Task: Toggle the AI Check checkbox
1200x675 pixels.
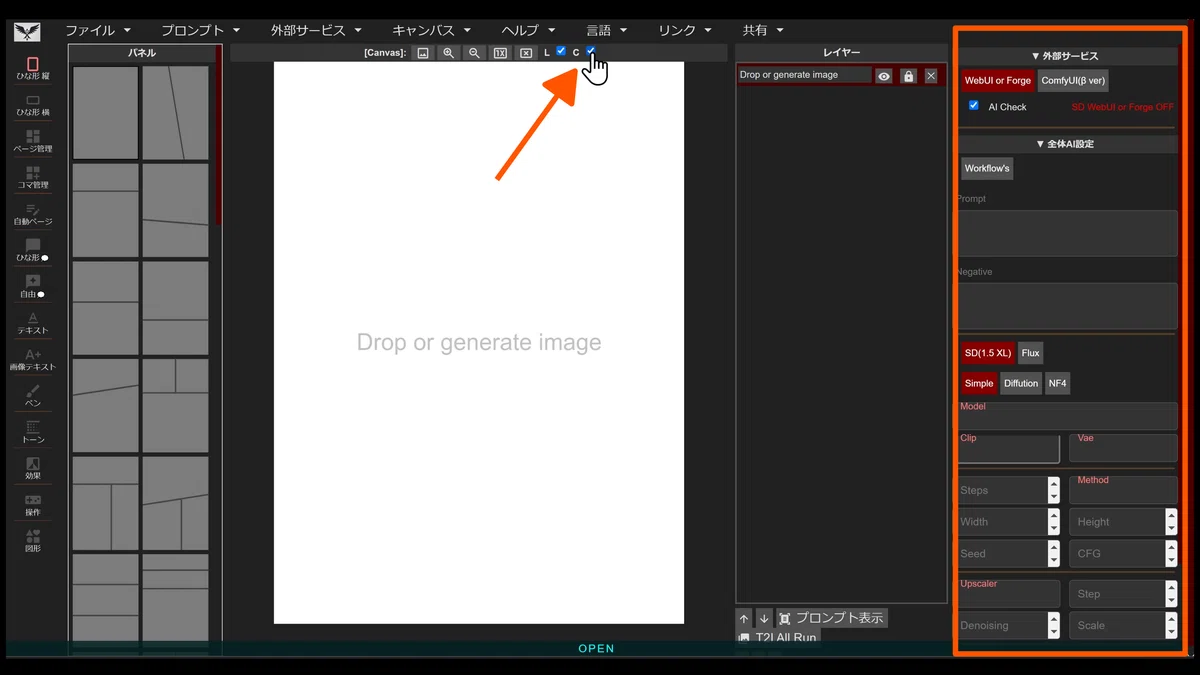Action: [974, 105]
